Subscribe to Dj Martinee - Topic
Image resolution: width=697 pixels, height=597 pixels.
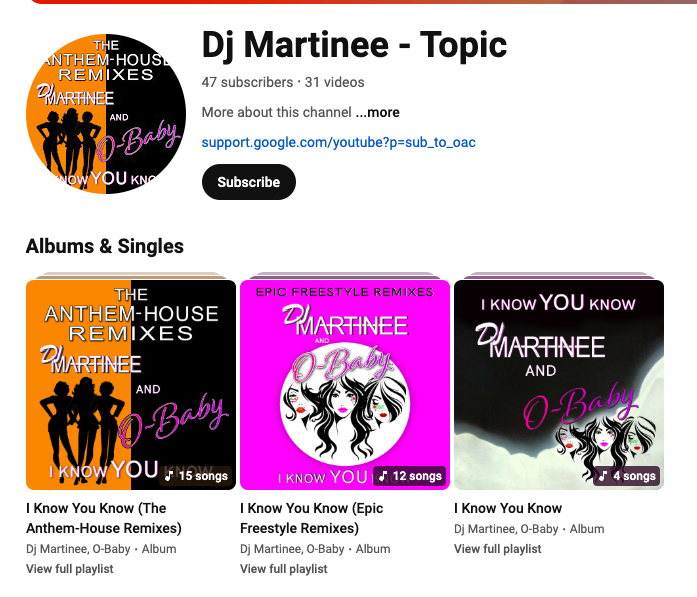pos(249,182)
